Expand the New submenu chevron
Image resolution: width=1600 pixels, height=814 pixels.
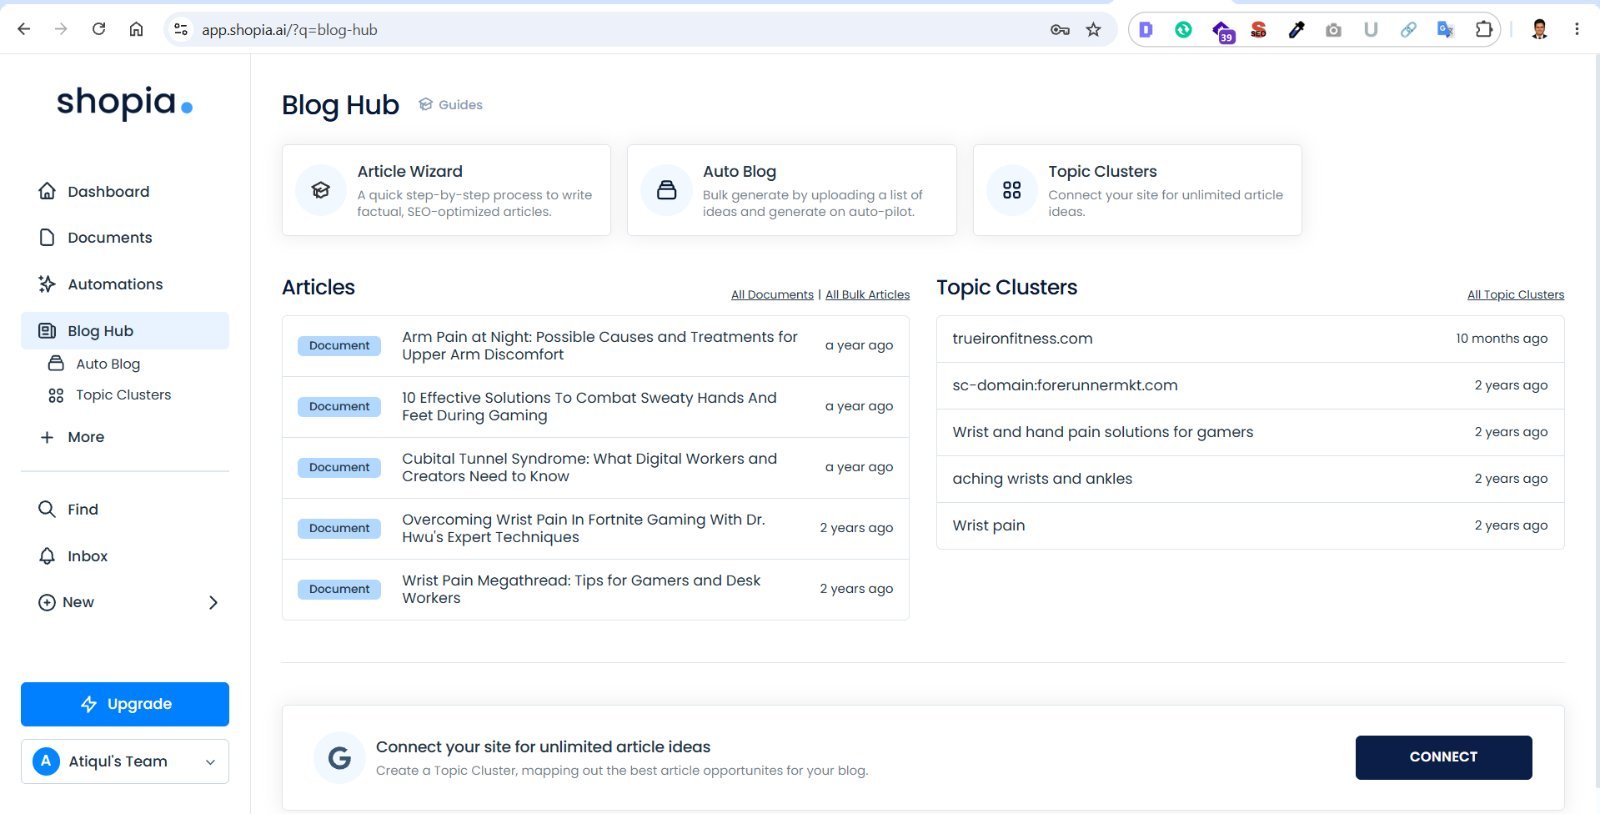pyautogui.click(x=213, y=602)
